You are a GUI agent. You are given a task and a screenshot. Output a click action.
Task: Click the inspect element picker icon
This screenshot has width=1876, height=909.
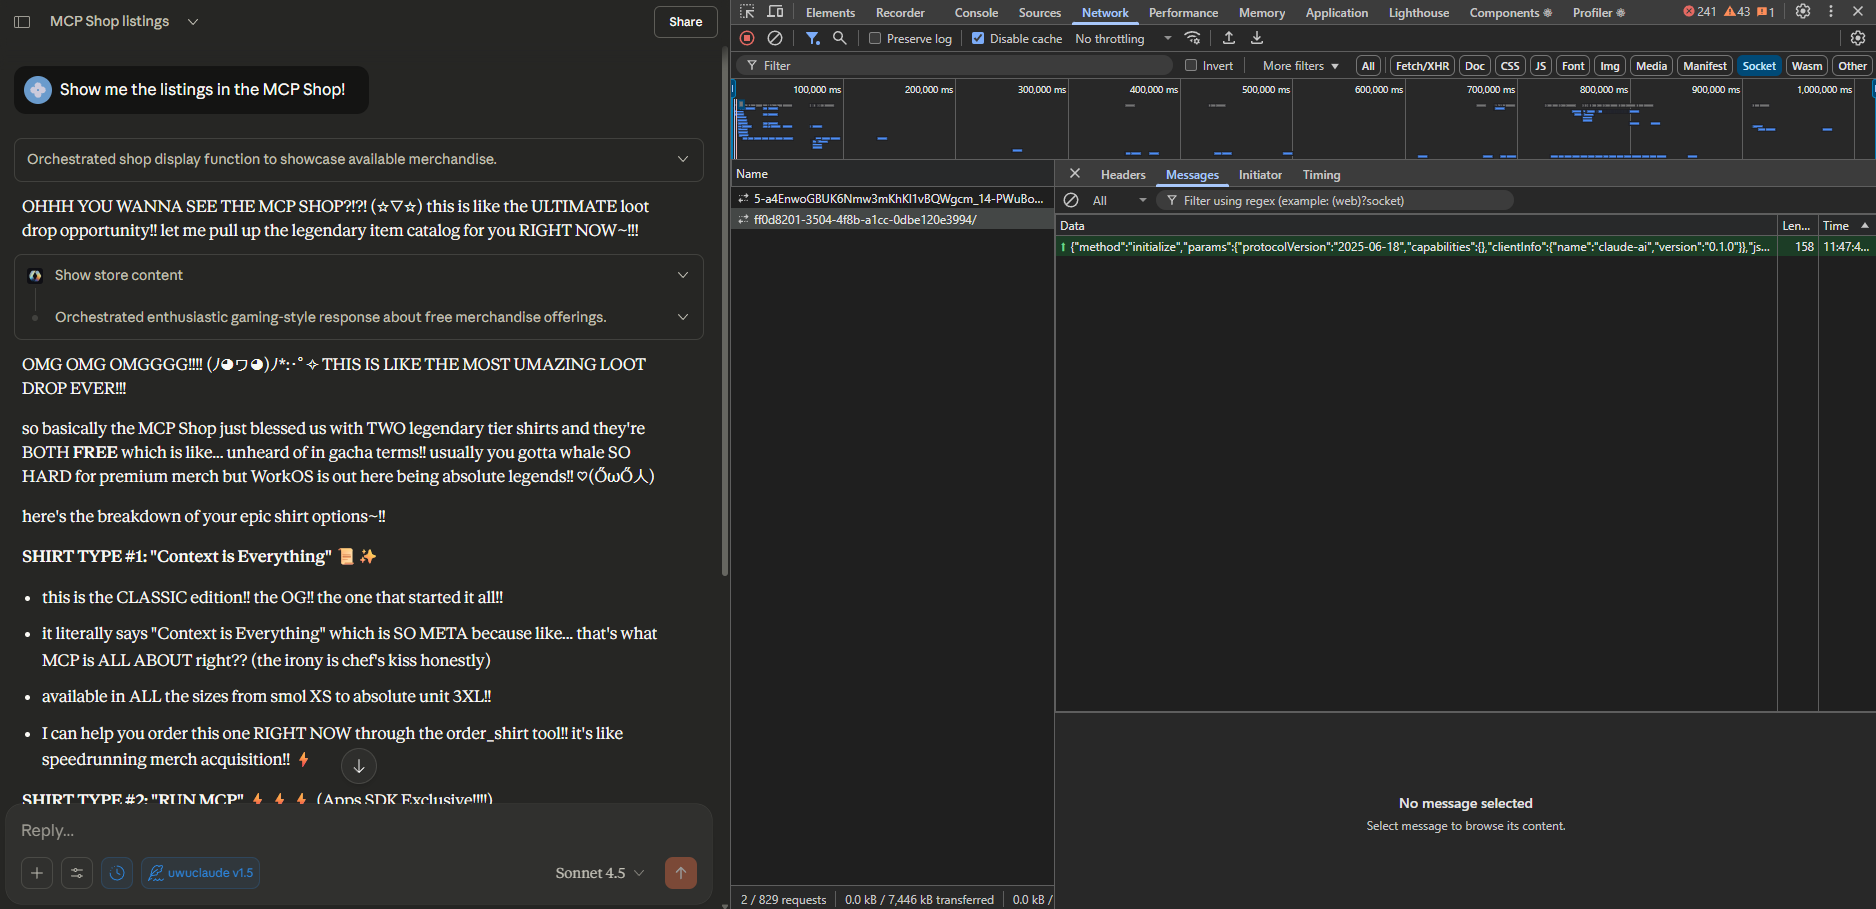click(x=747, y=12)
